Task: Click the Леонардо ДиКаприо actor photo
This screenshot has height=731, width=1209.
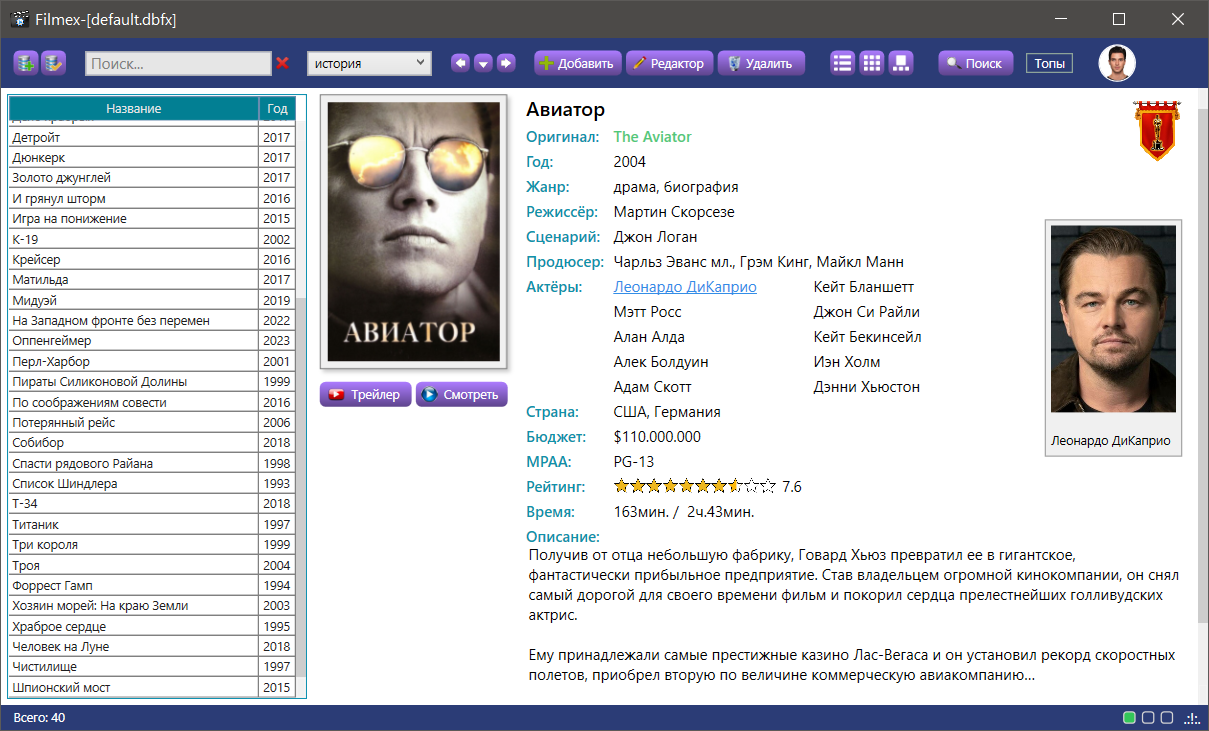Action: (1113, 319)
